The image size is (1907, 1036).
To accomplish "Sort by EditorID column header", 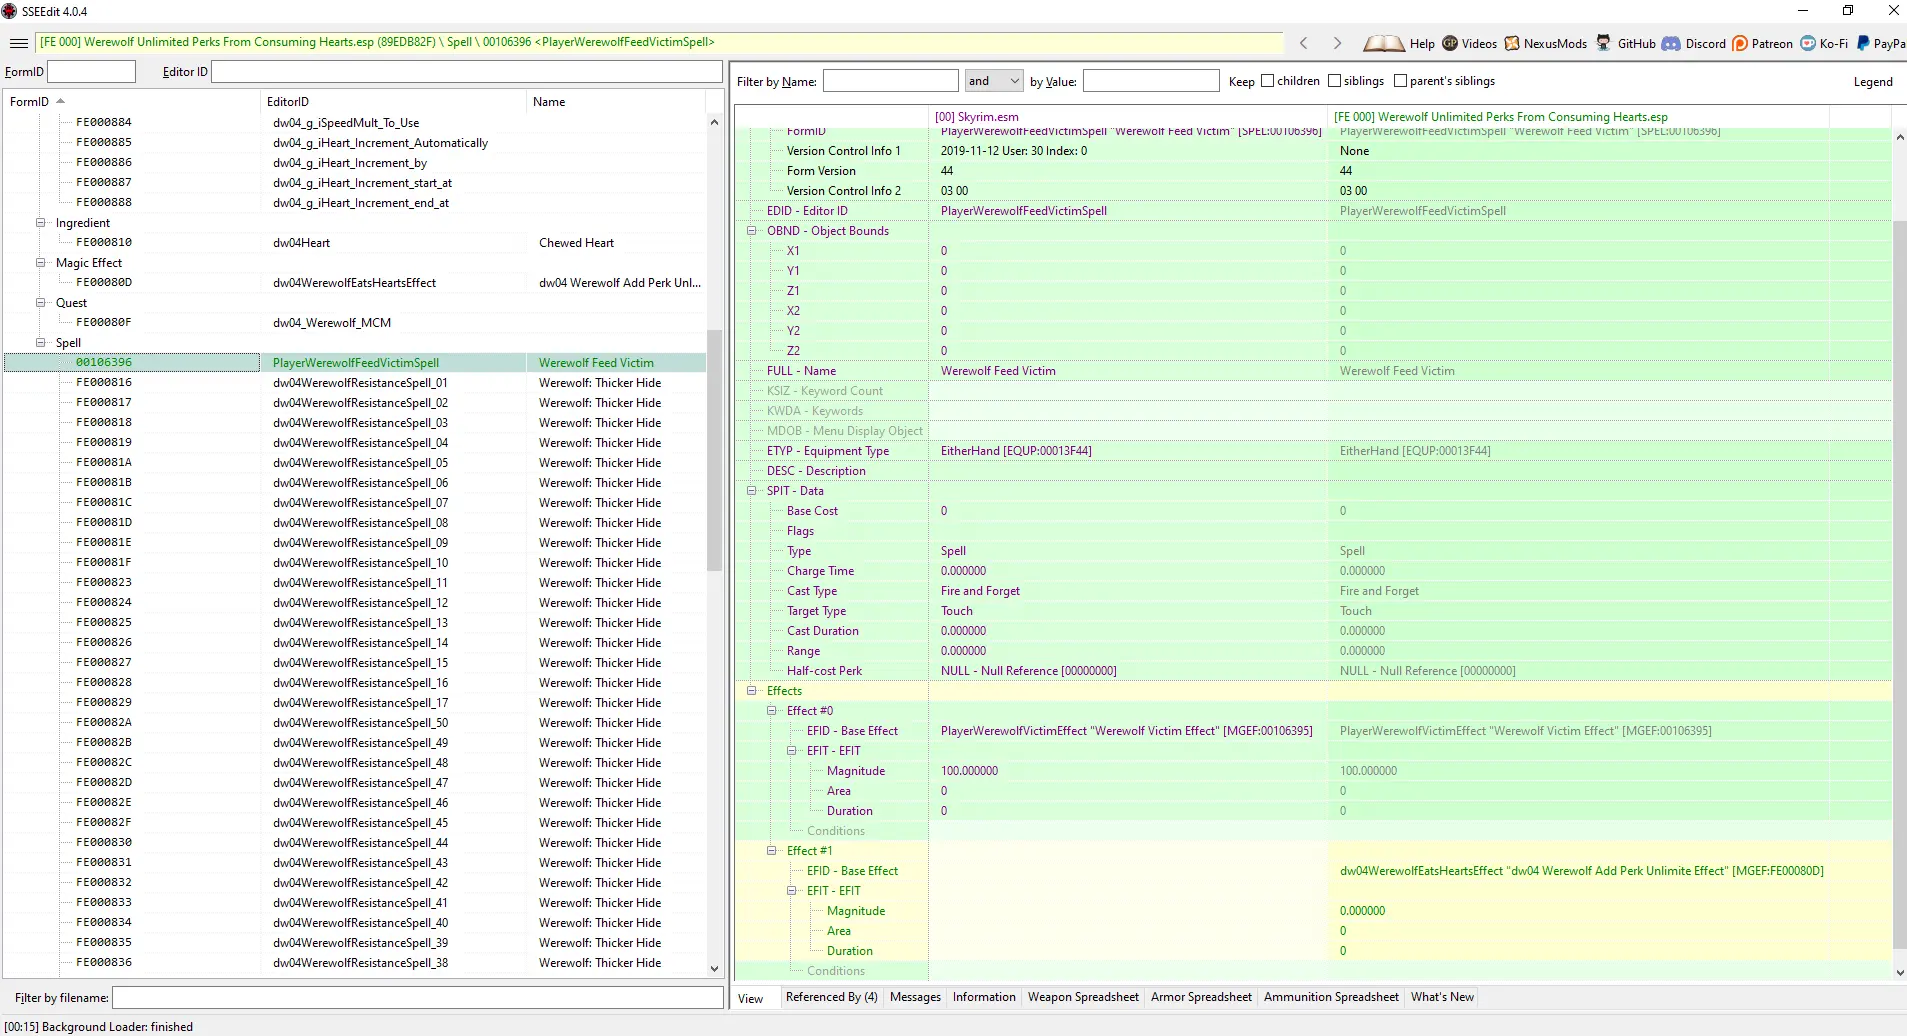I will click(393, 102).
